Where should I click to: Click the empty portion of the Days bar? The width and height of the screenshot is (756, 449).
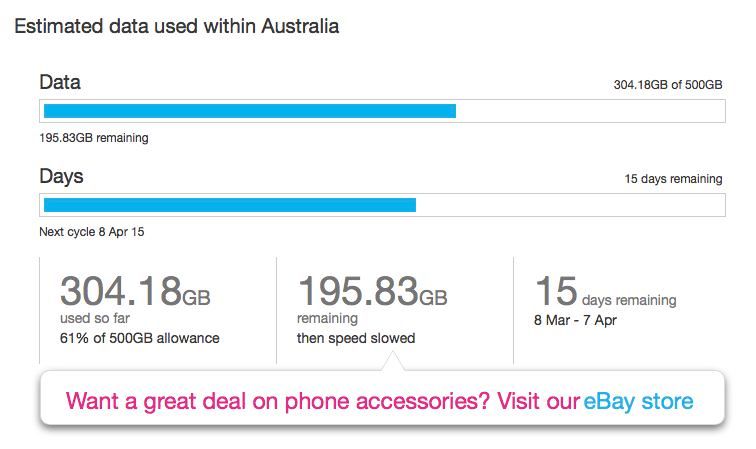point(568,205)
